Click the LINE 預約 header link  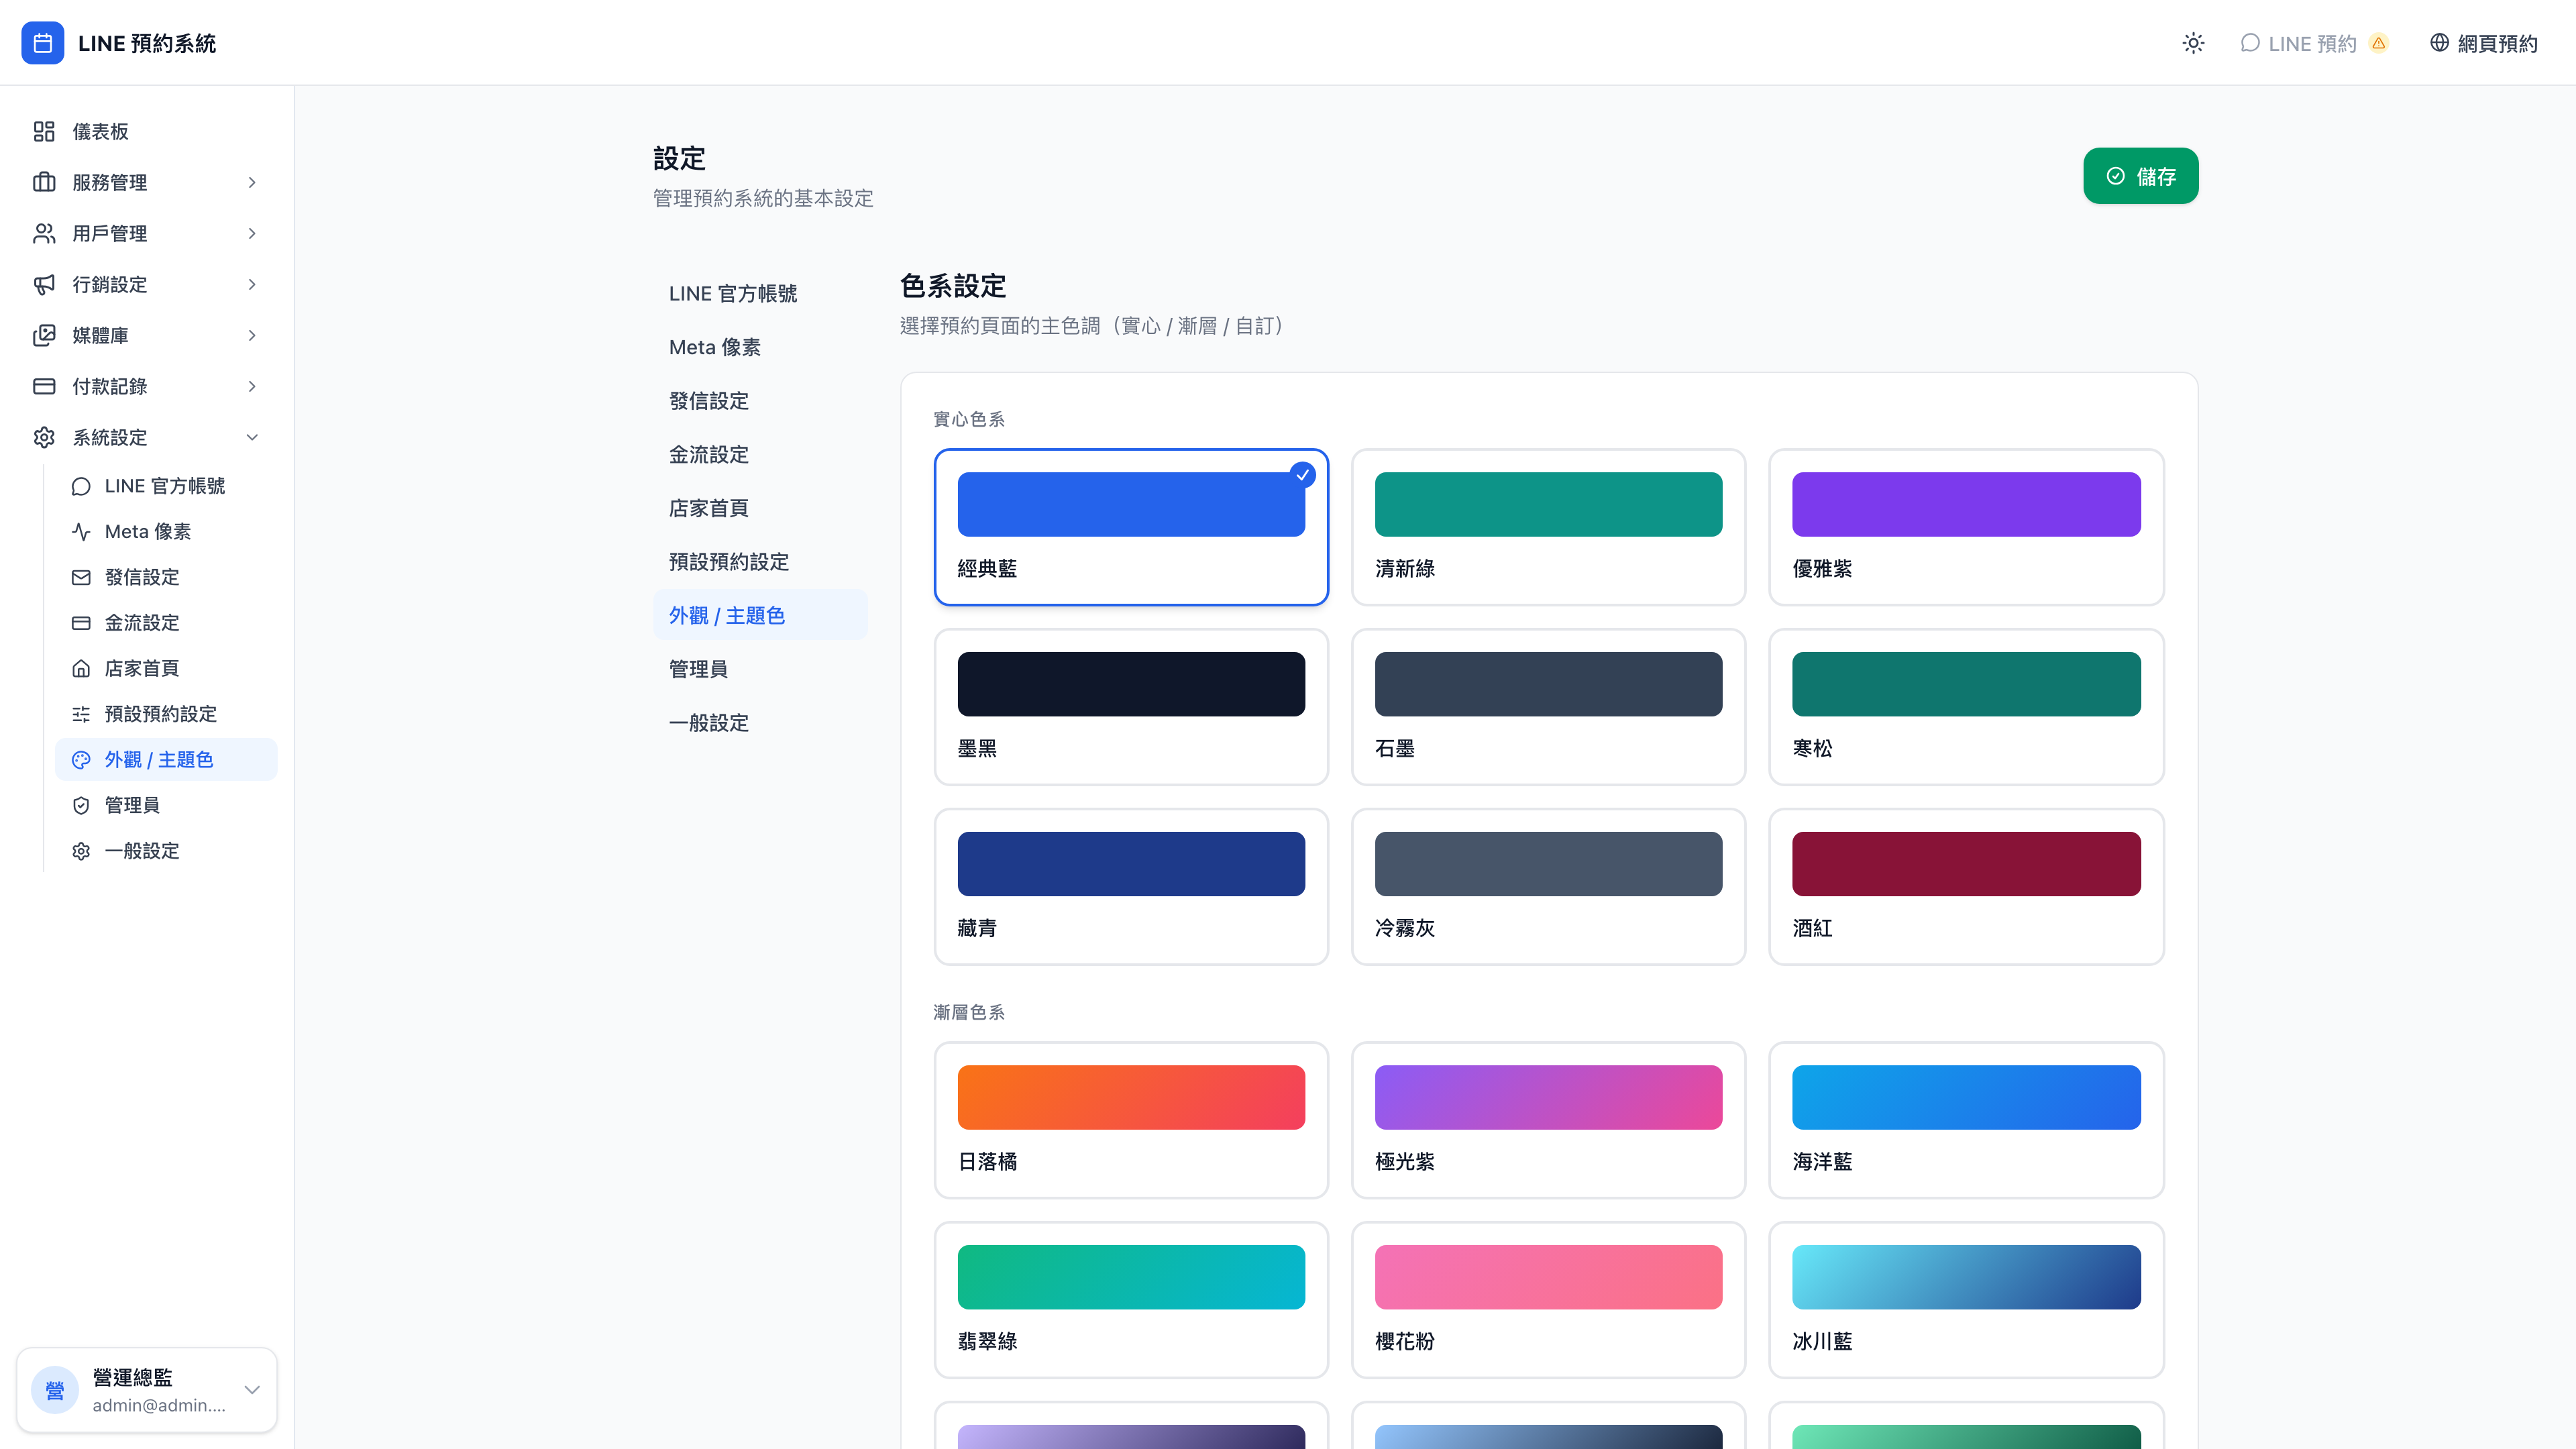pyautogui.click(x=2313, y=43)
